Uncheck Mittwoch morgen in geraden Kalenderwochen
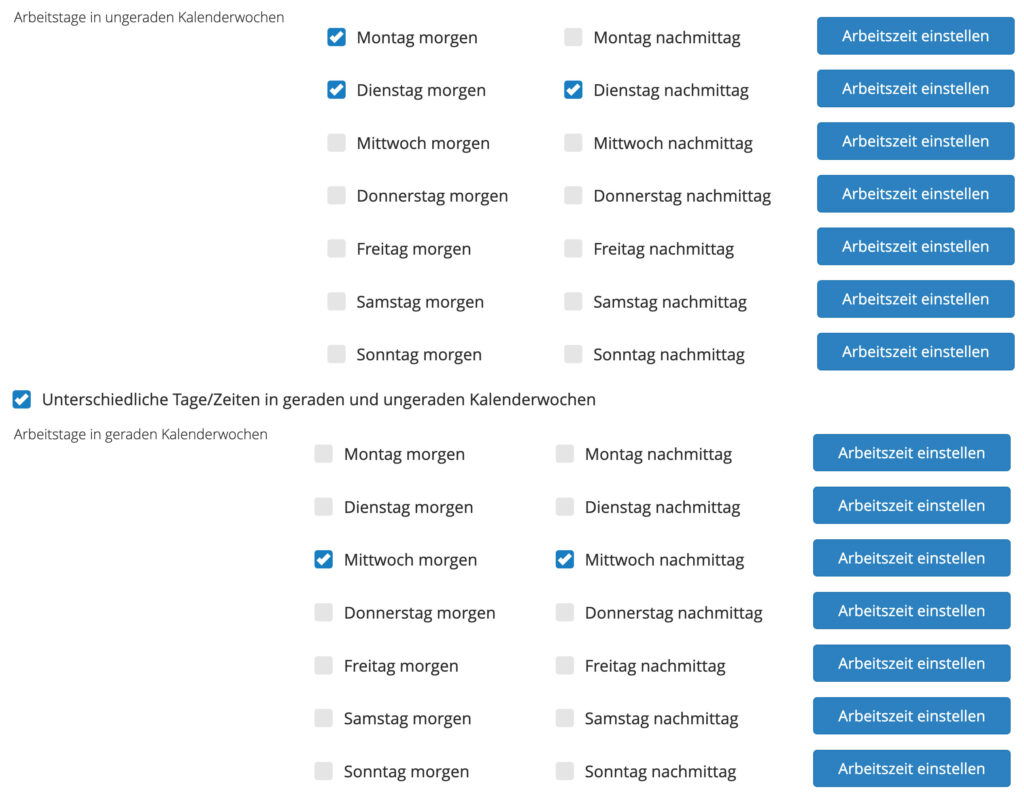This screenshot has width=1024, height=800. tap(323, 560)
